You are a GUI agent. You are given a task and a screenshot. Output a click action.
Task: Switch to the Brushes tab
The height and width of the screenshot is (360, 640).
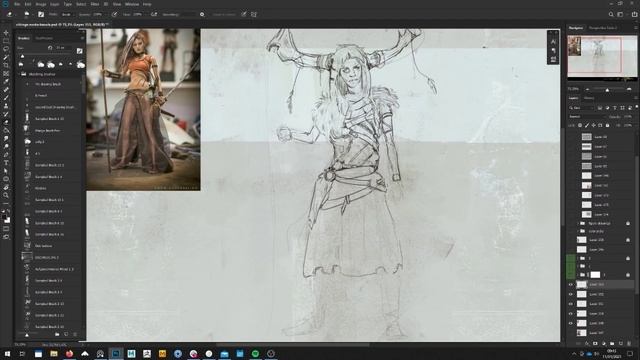click(24, 38)
